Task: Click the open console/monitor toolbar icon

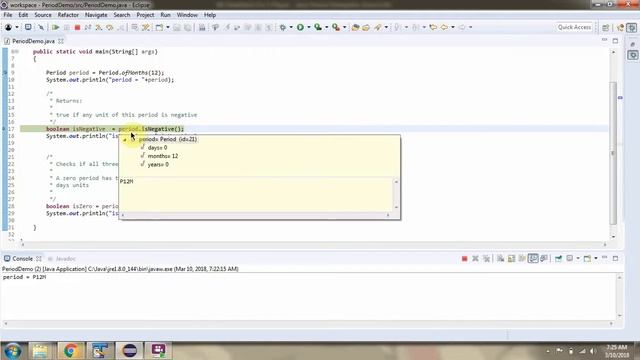Action: (28, 27)
